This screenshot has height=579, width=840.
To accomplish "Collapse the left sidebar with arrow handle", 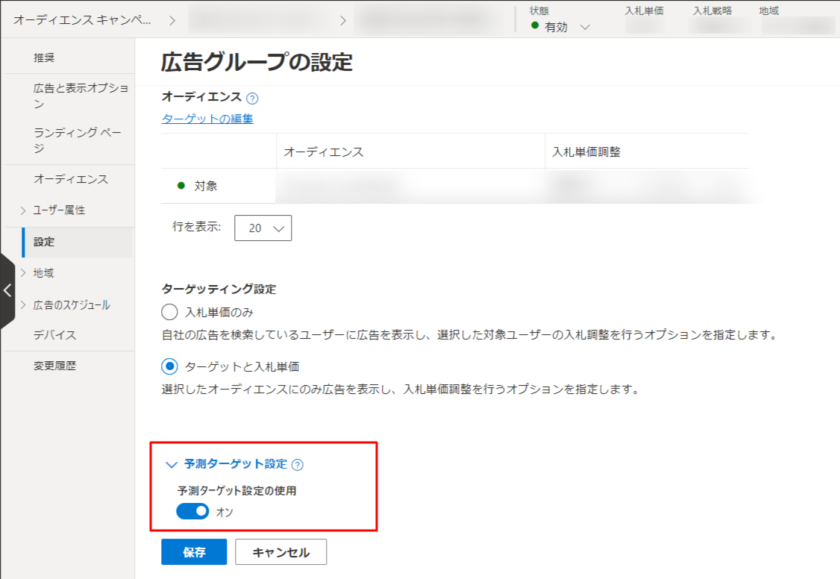I will coord(8,291).
